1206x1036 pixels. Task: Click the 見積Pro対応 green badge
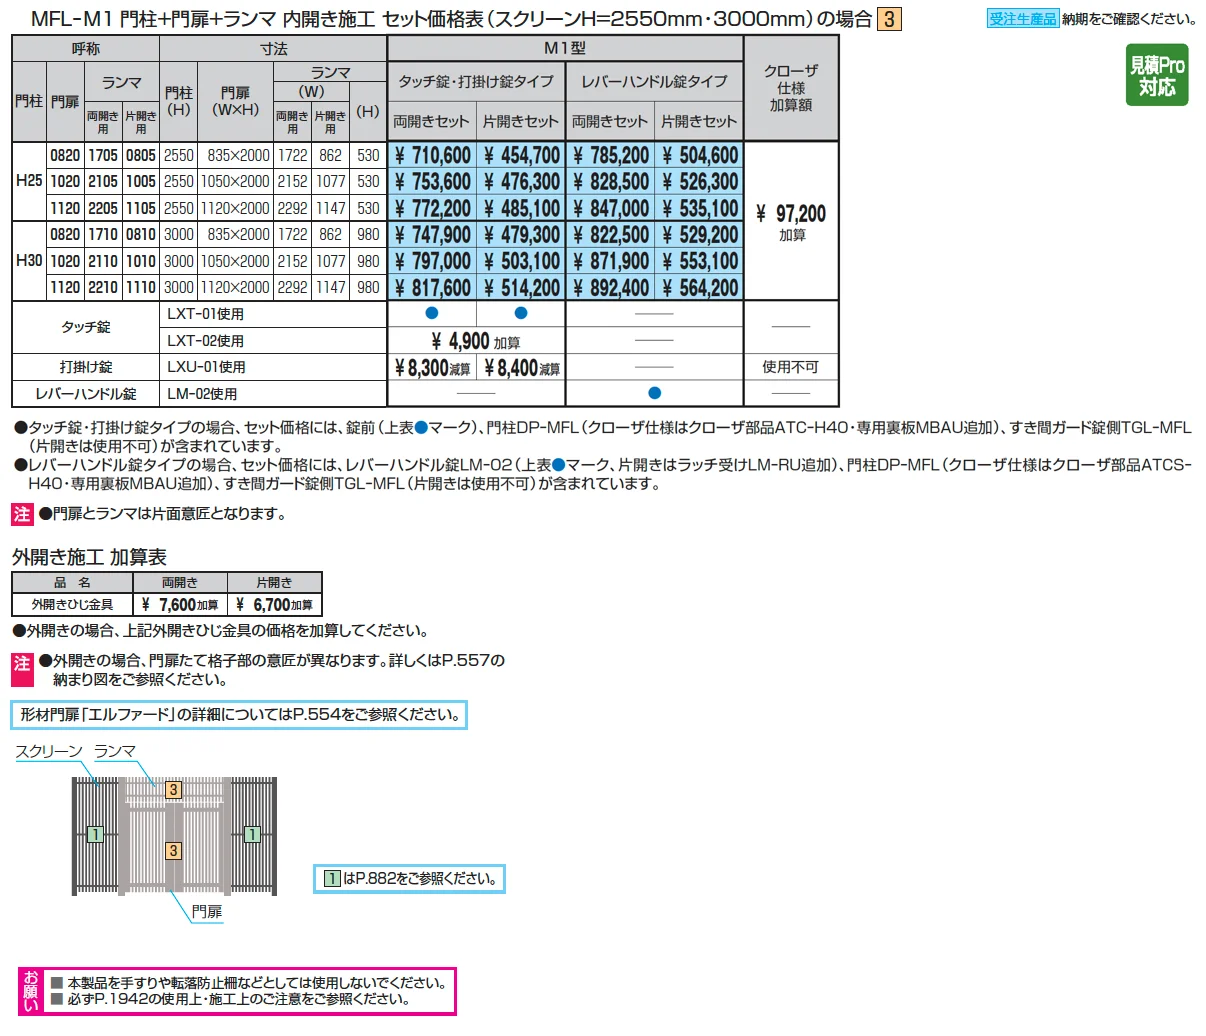1157,75
